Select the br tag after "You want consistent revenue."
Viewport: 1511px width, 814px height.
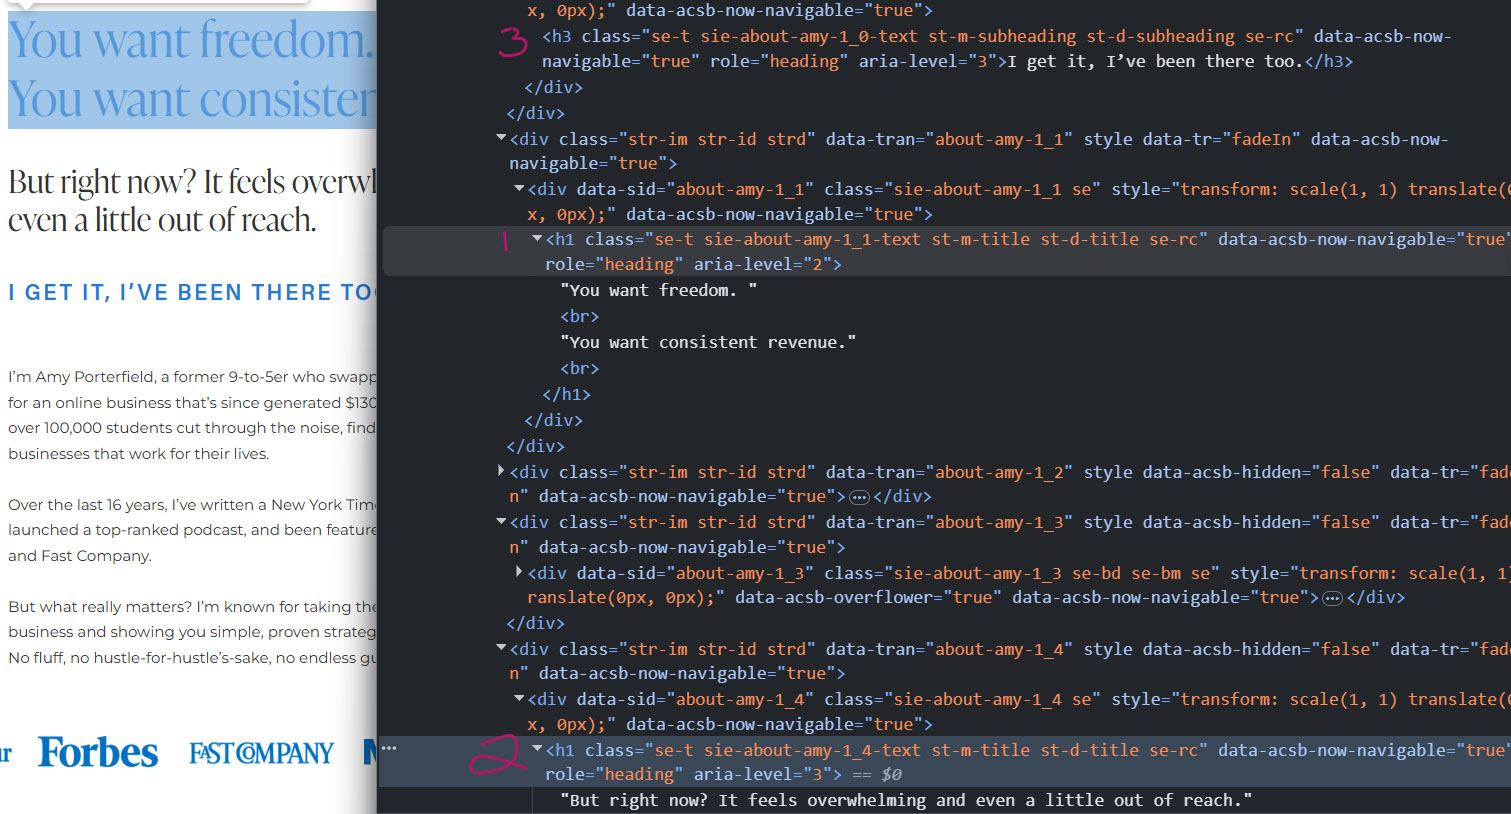pyautogui.click(x=580, y=368)
